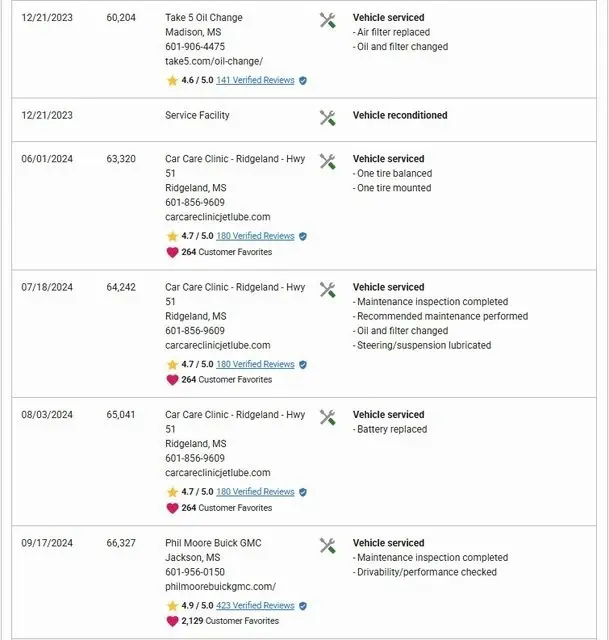The image size is (609, 640).
Task: Click heart icon in the 07/18/2024 service entry
Action: click(x=172, y=380)
